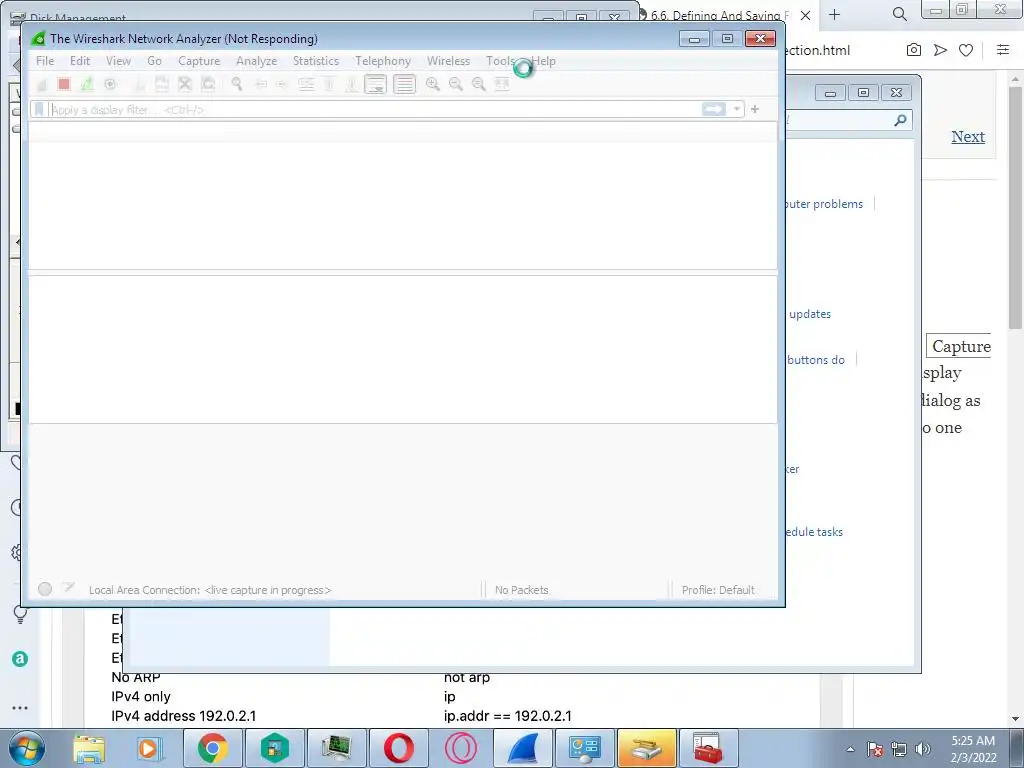Open the Capture menu in Wireshark

tap(199, 61)
